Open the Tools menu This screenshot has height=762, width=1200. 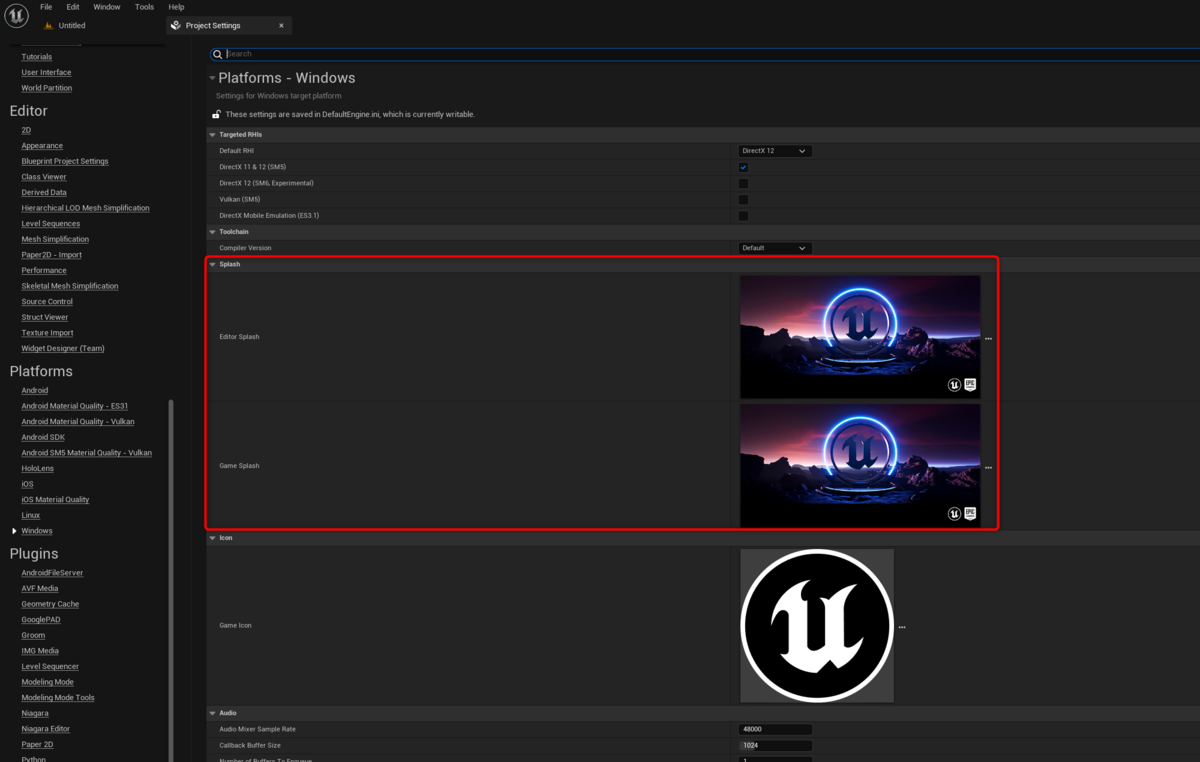pos(143,6)
